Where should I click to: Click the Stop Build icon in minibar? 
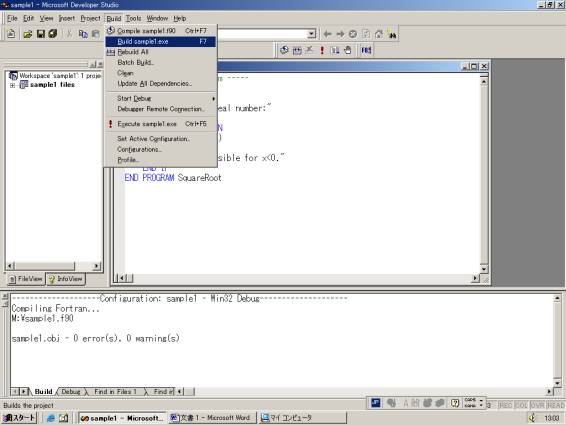[x=309, y=50]
